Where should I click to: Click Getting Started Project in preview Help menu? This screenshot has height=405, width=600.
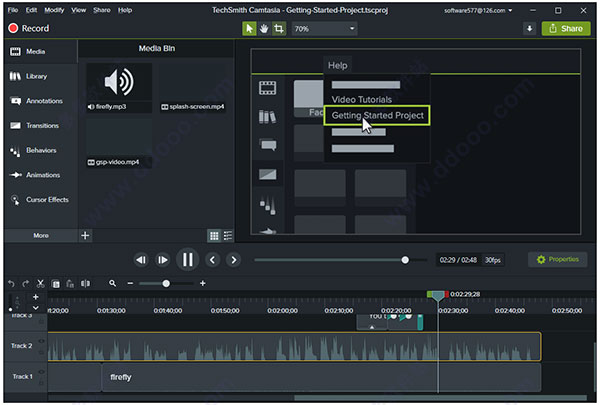[377, 115]
